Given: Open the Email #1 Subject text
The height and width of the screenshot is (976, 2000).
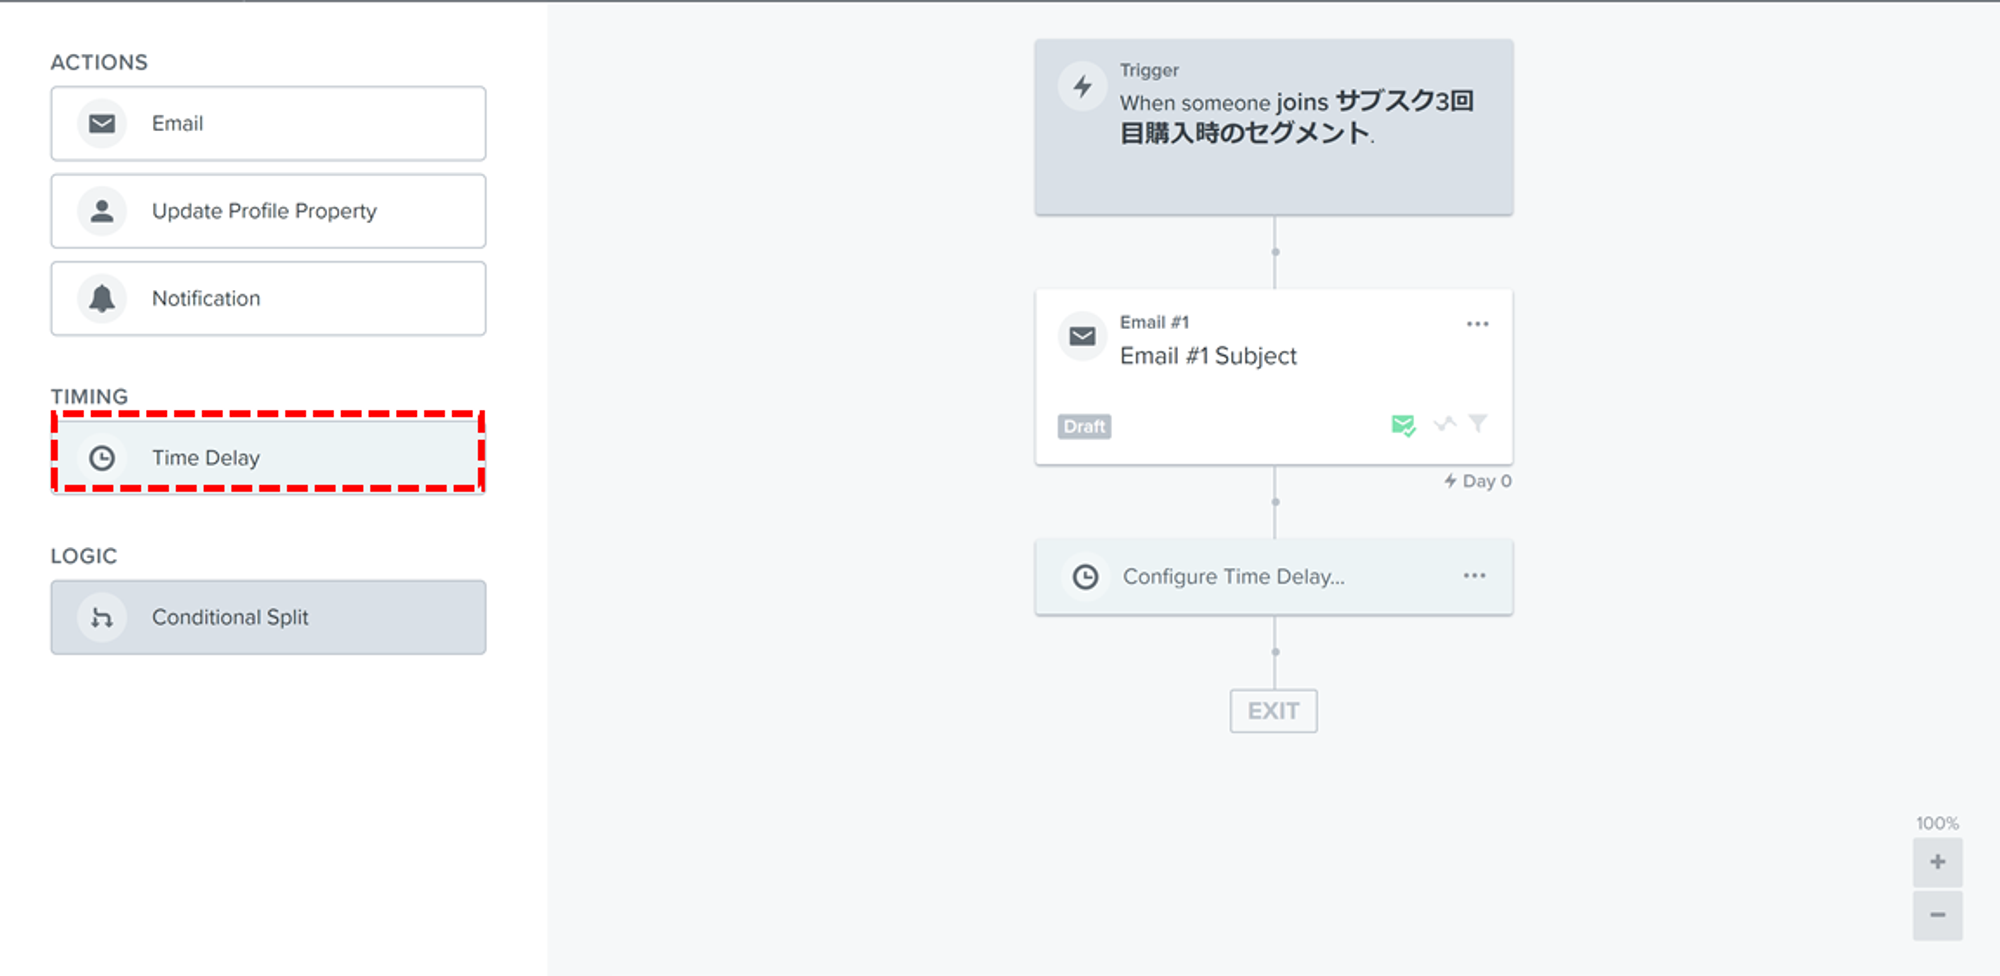Looking at the screenshot, I should coord(1208,356).
